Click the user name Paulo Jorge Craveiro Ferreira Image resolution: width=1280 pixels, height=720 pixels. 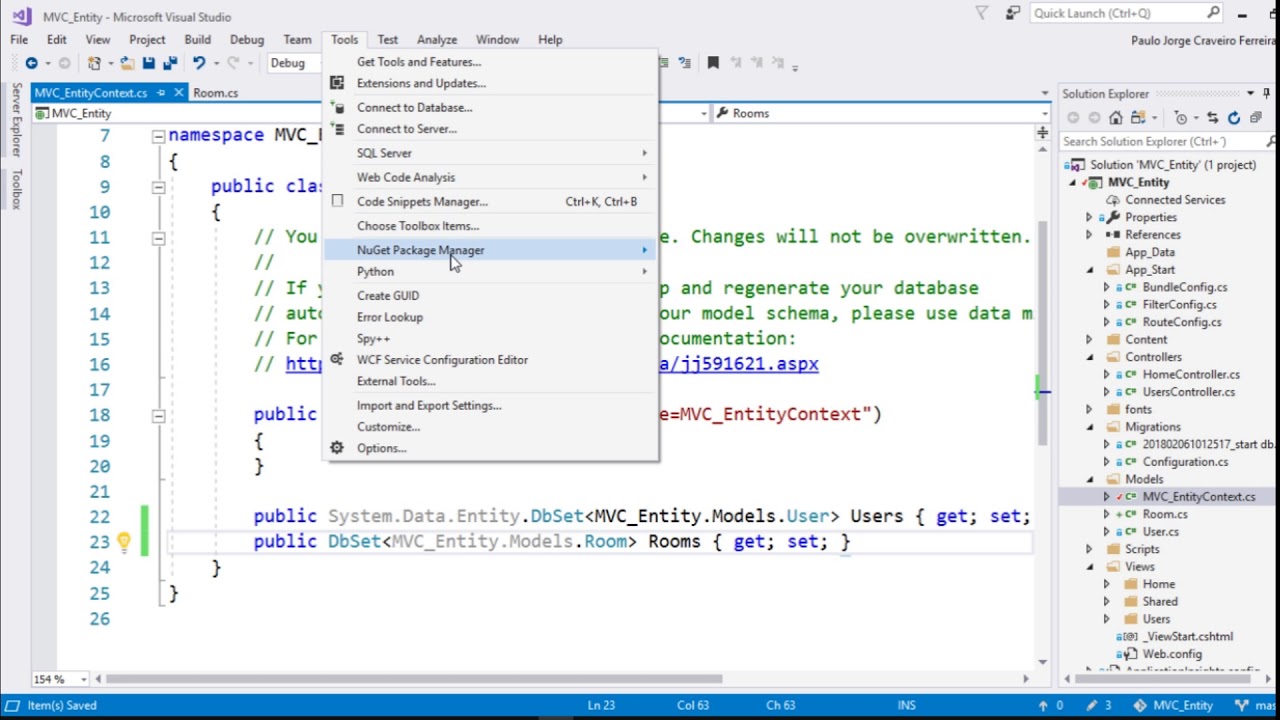pos(1201,40)
